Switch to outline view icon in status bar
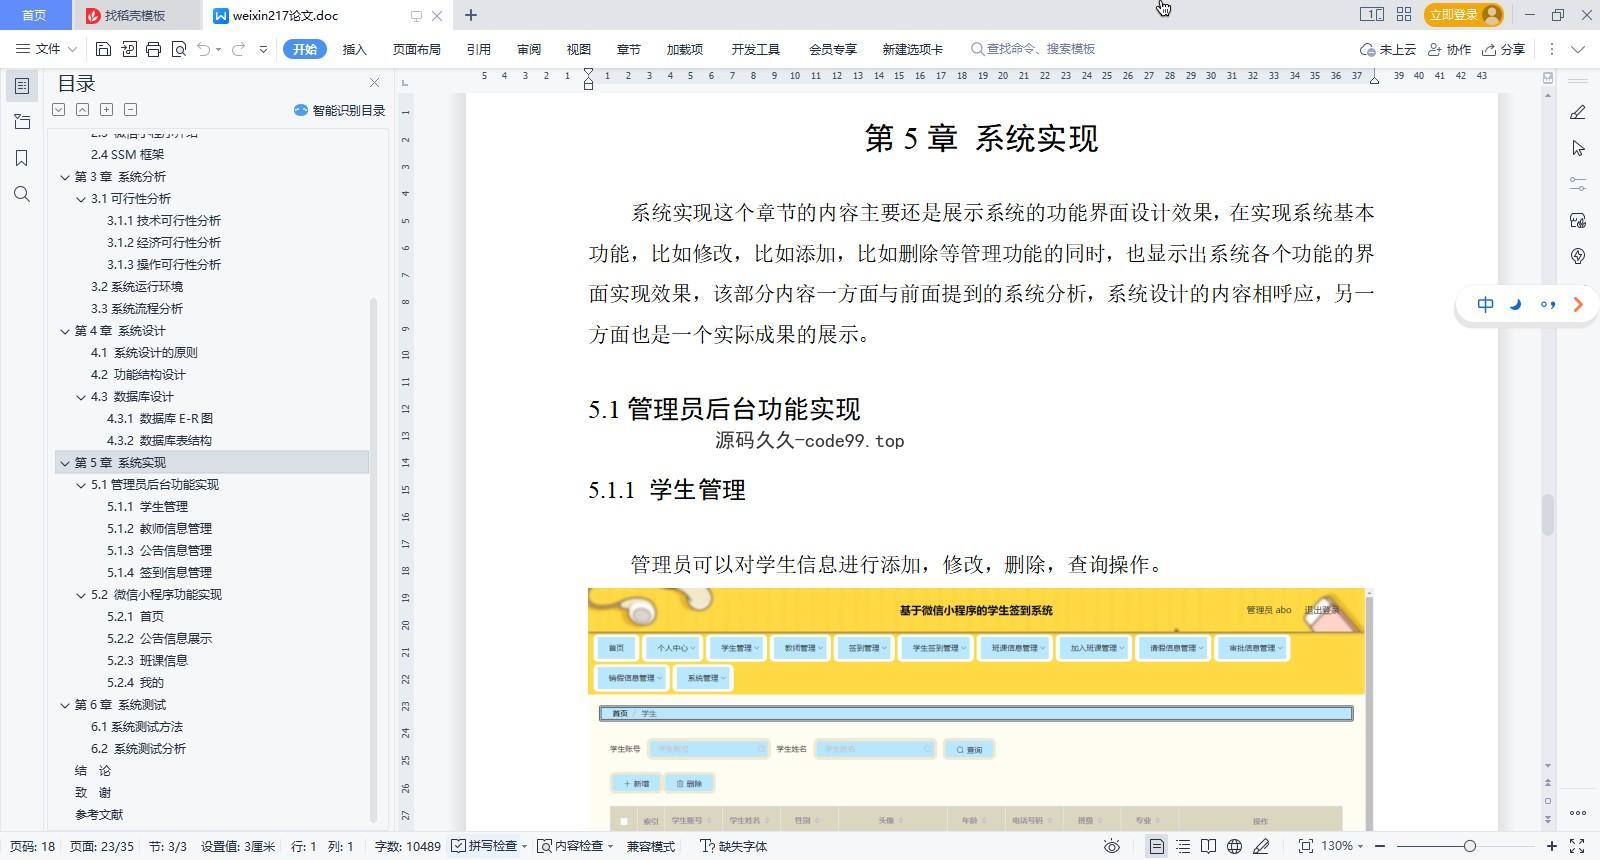Viewport: 1600px width, 860px height. (1183, 846)
